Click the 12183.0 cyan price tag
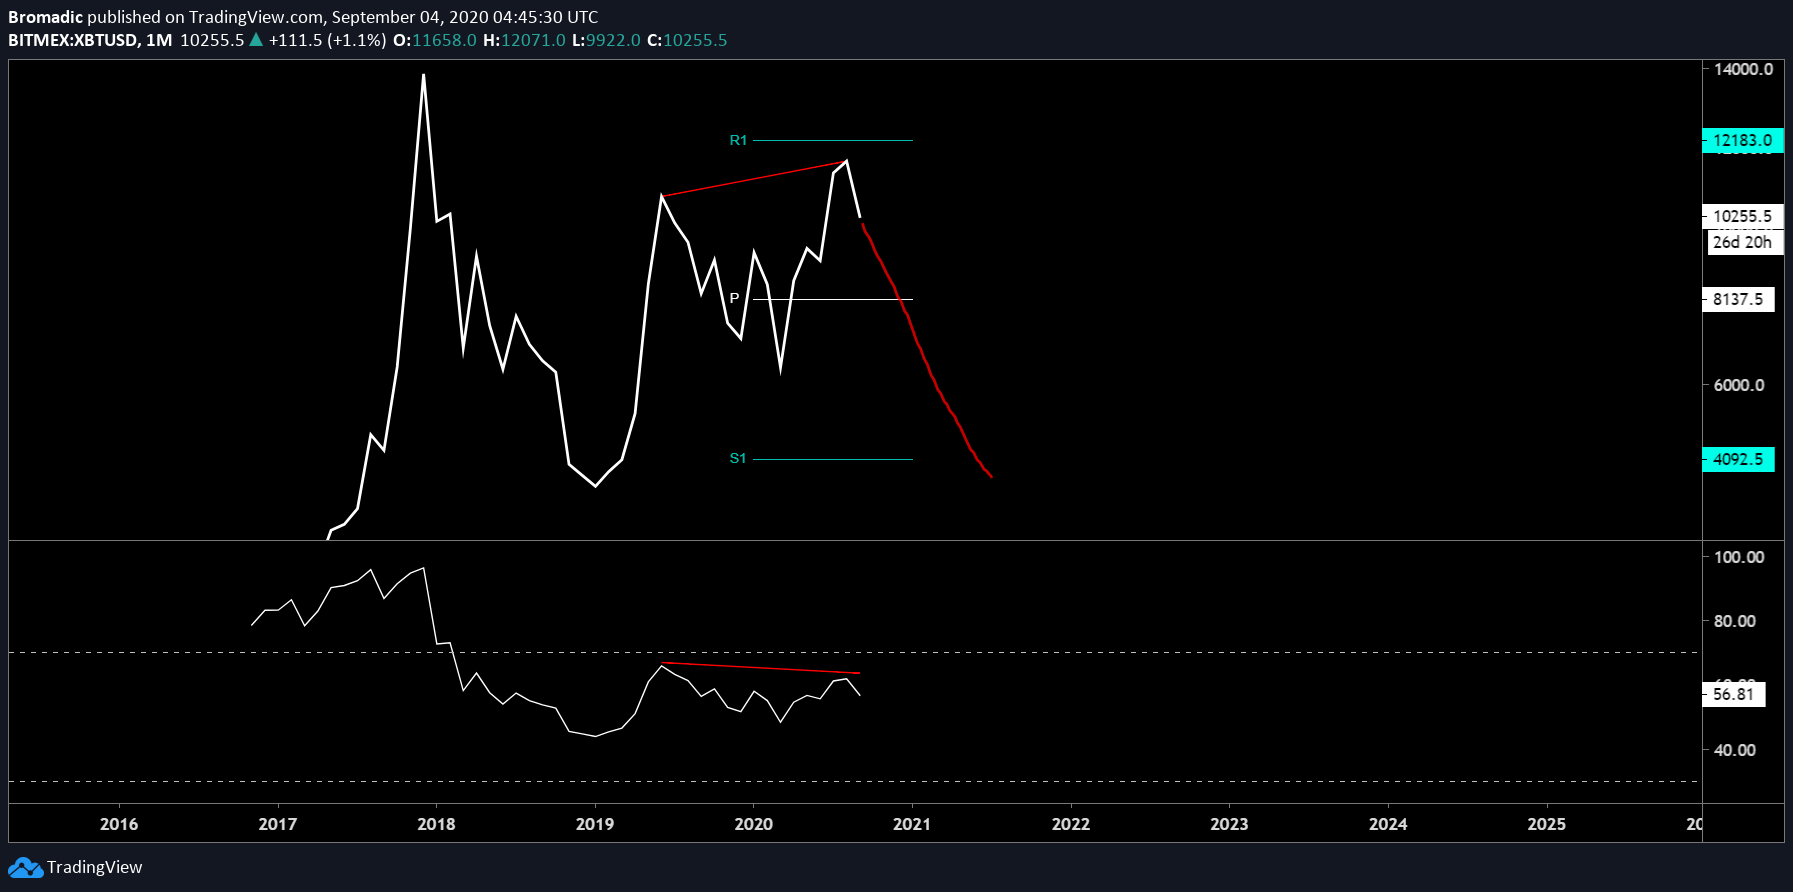1793x892 pixels. click(x=1742, y=140)
